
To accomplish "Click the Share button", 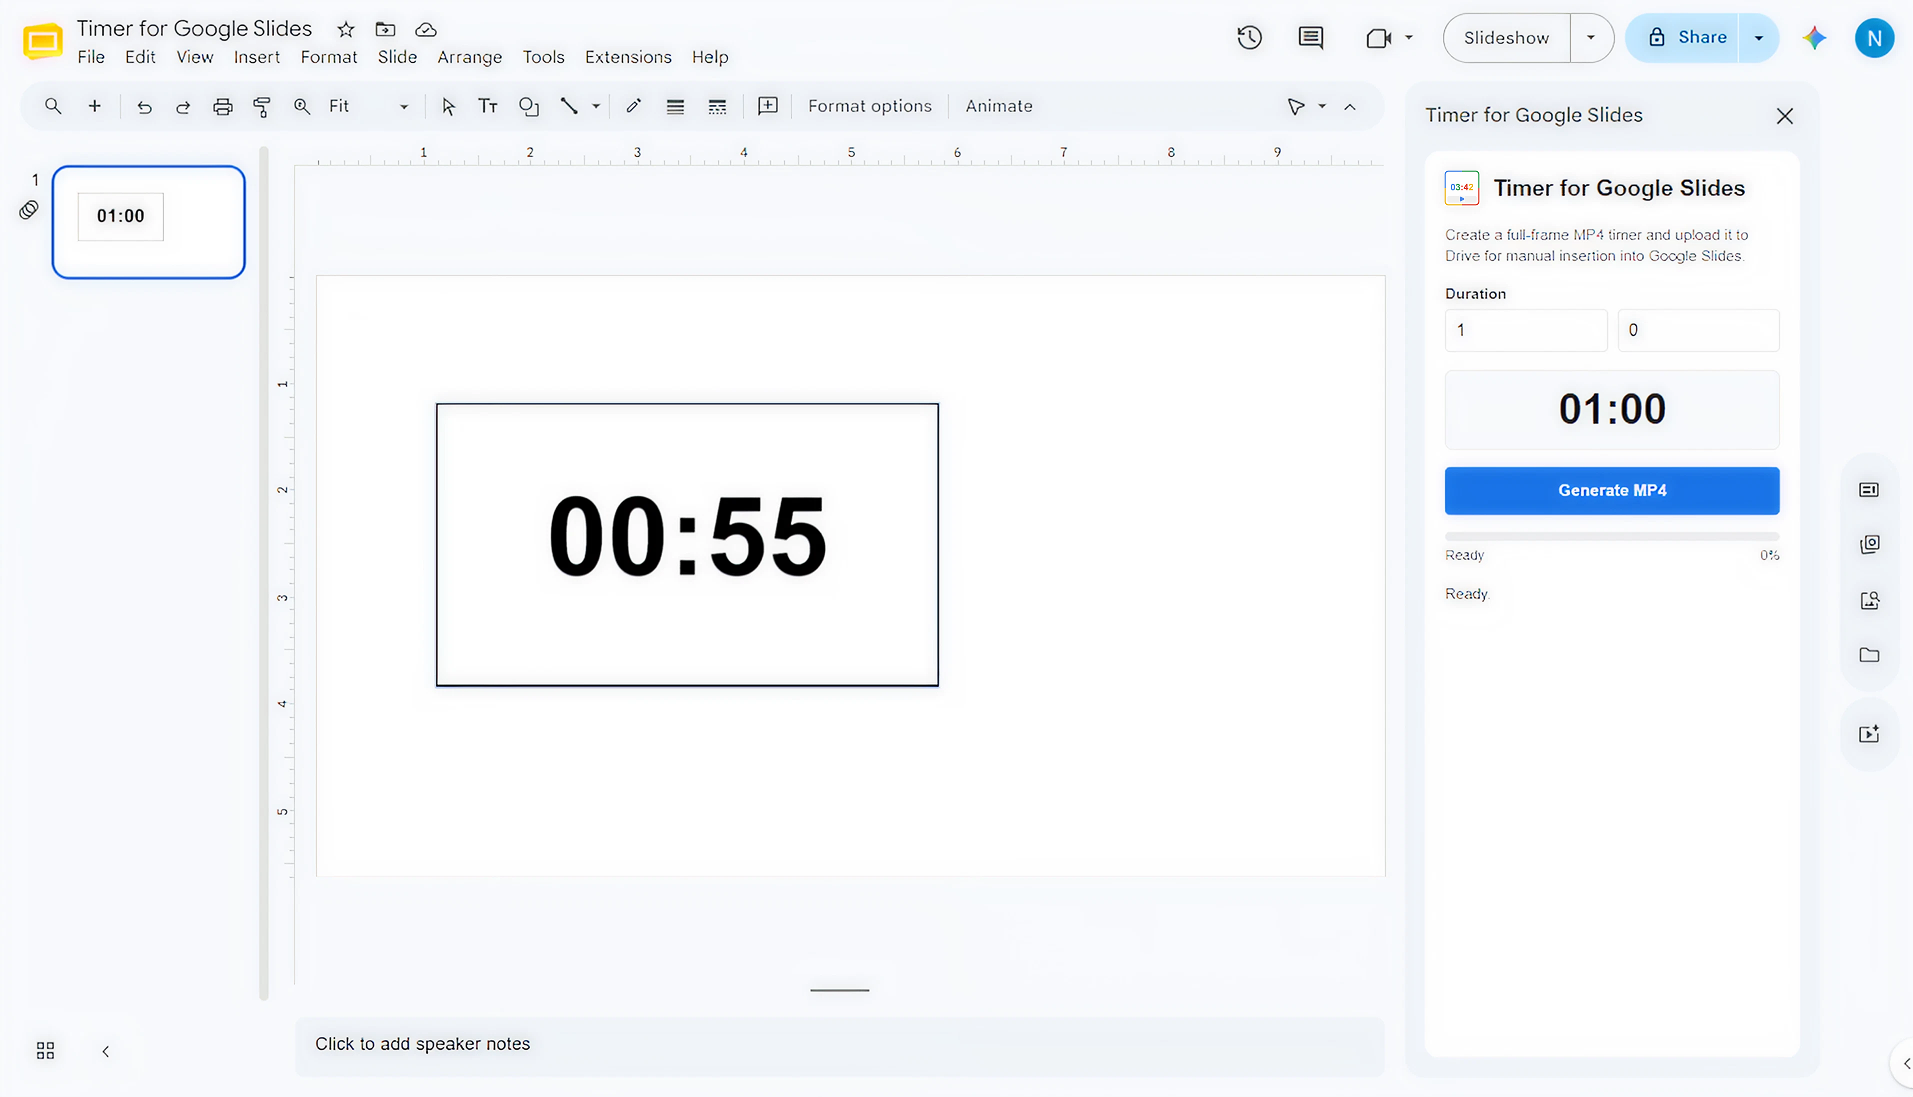I will (1685, 38).
